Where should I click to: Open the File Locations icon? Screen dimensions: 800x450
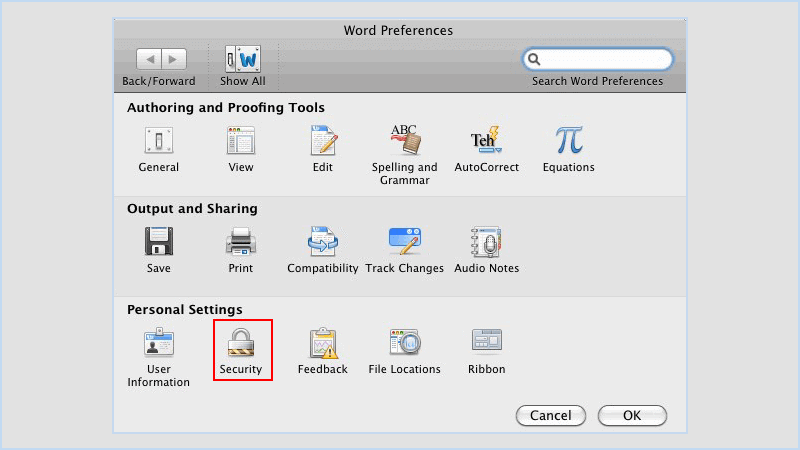click(x=405, y=341)
